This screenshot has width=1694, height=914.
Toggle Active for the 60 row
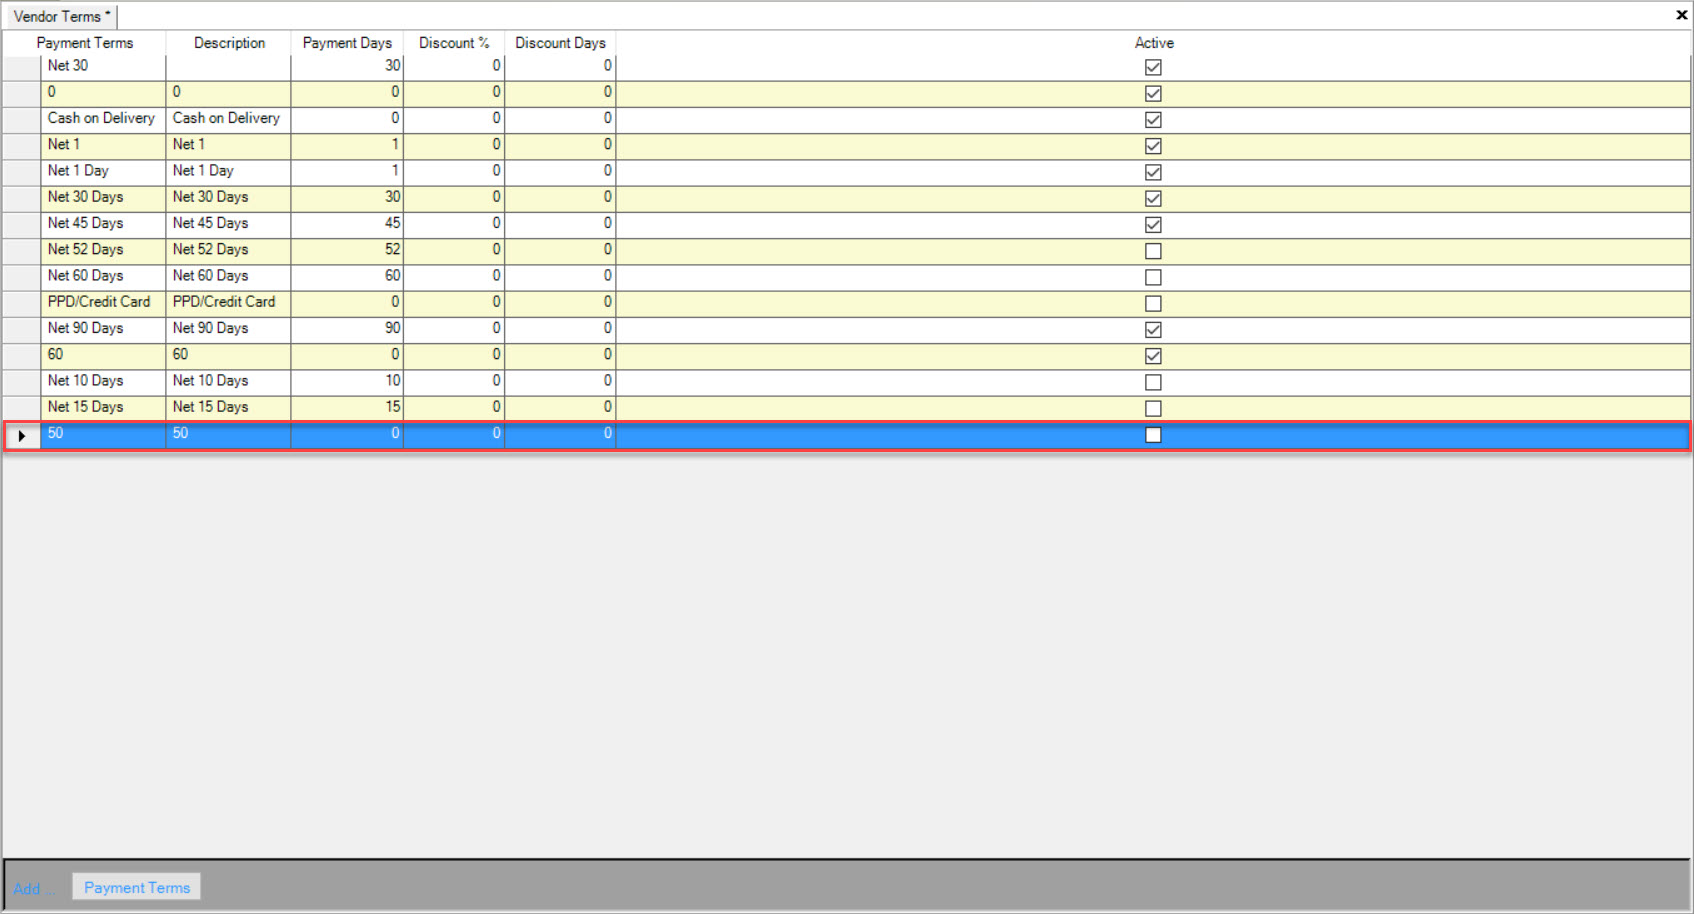coord(1153,356)
